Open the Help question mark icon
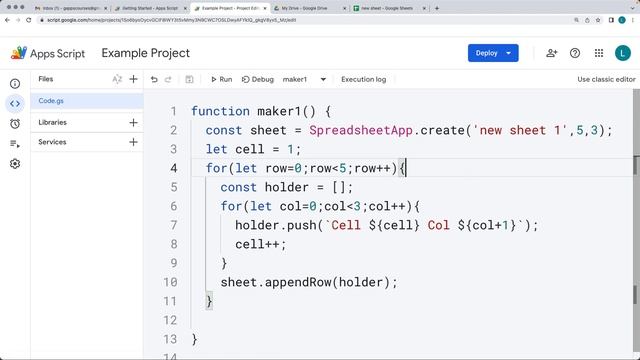 (x=575, y=53)
